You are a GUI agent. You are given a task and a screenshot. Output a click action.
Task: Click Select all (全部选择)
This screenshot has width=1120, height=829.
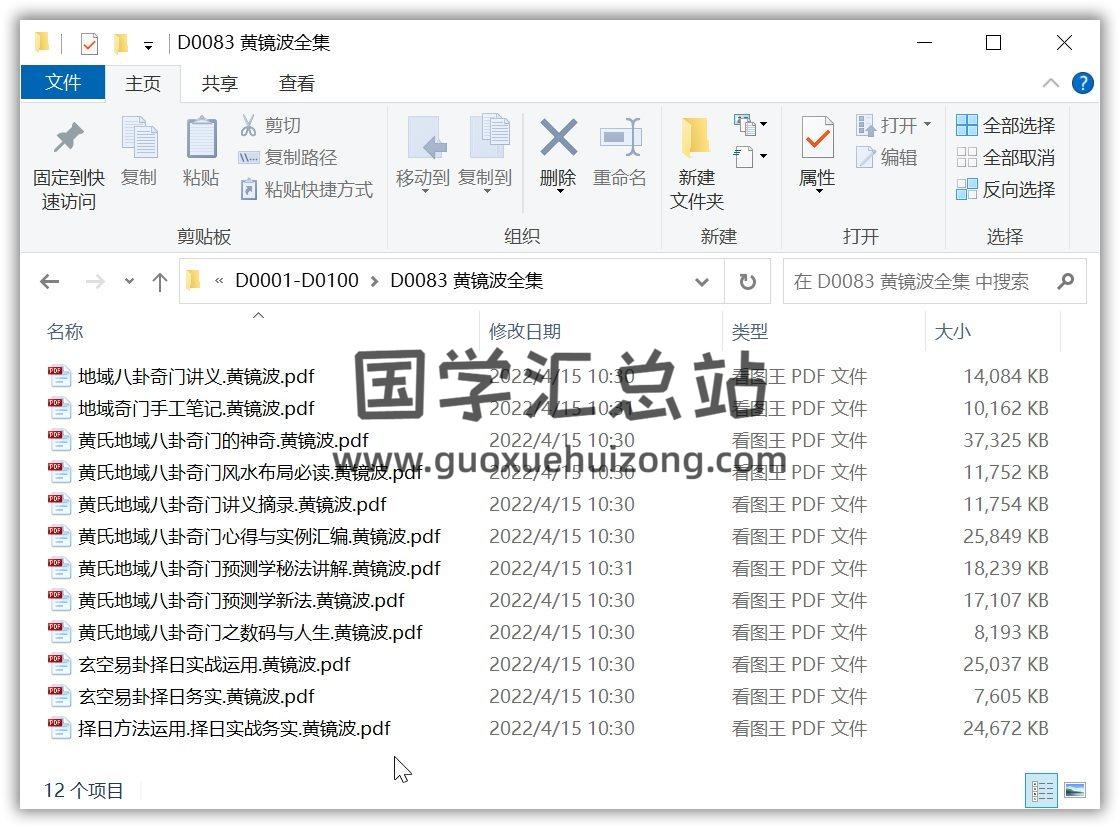point(1005,126)
